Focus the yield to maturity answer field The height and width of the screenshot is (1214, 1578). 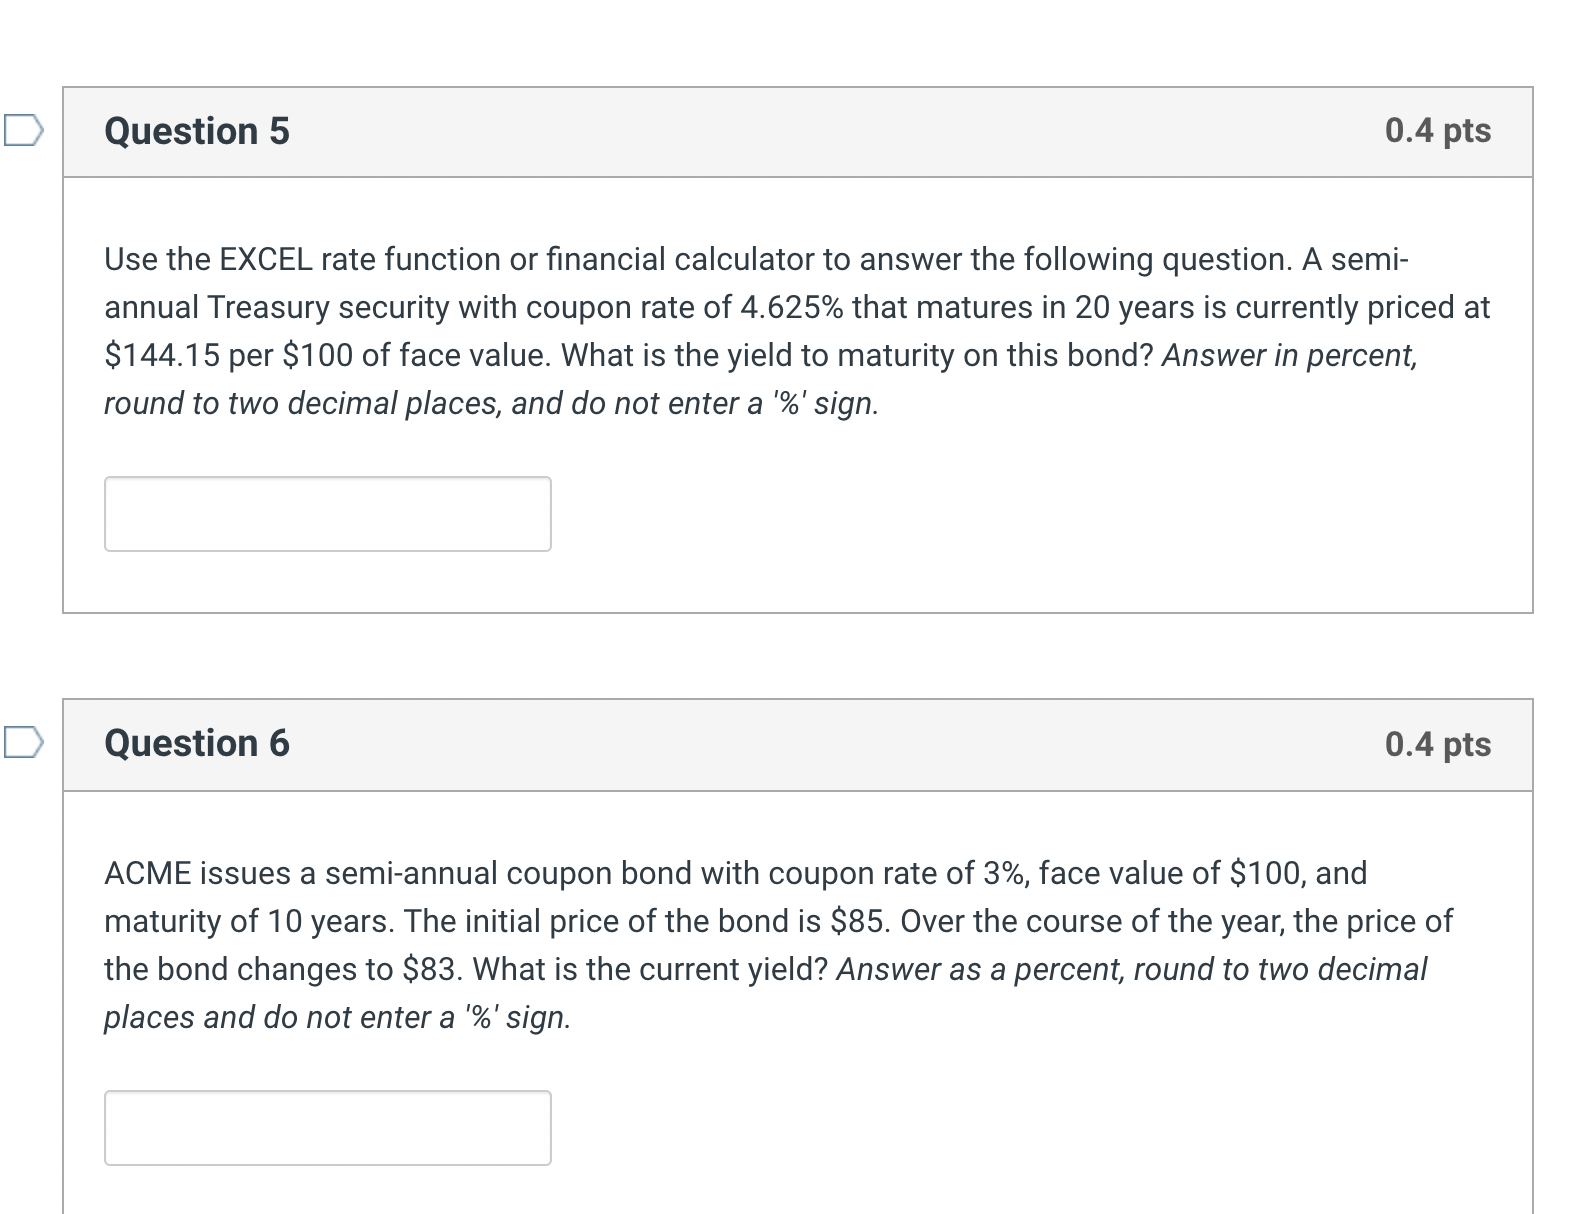pos(327,513)
